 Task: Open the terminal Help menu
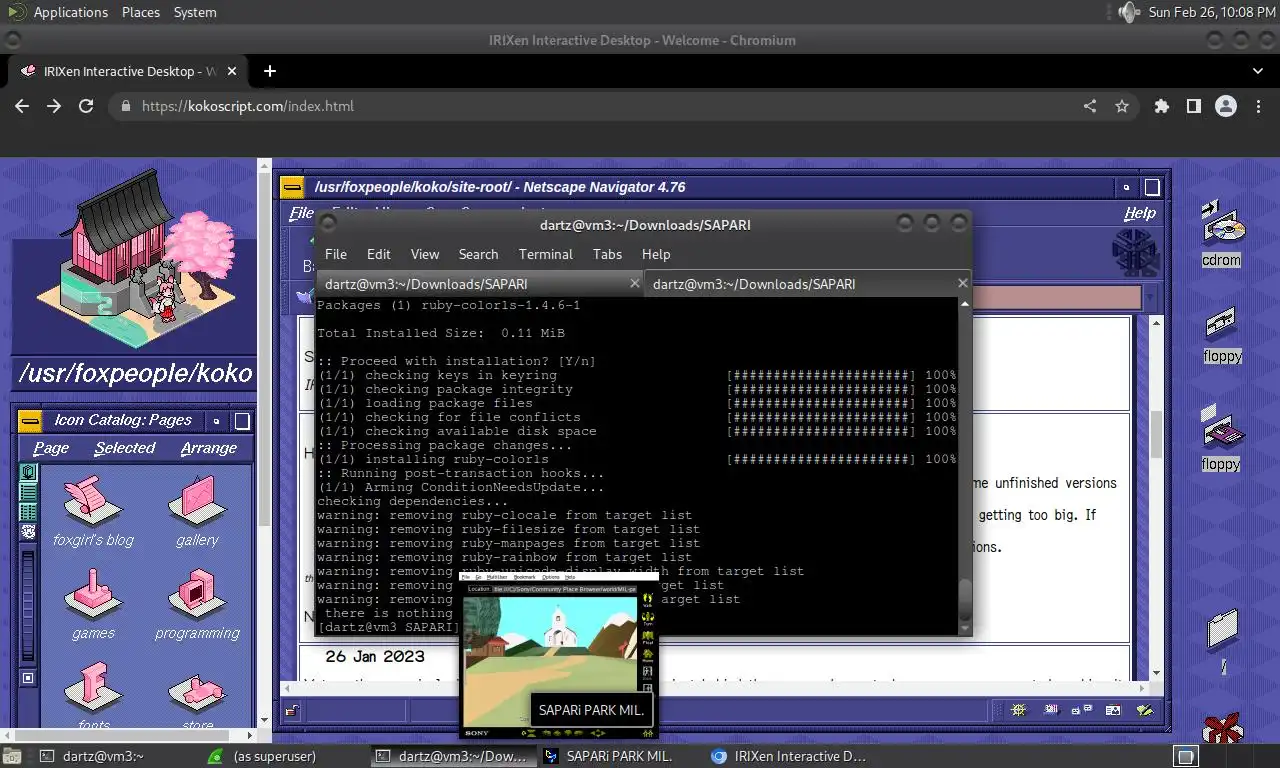[656, 254]
